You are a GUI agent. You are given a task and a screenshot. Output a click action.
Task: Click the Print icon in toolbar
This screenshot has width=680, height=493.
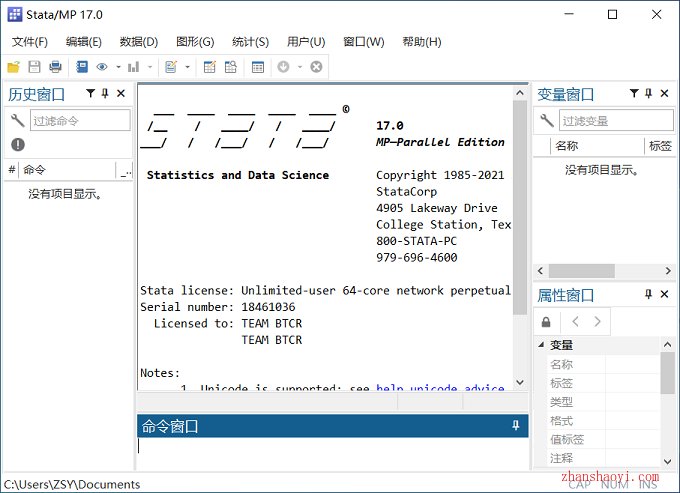pos(55,67)
